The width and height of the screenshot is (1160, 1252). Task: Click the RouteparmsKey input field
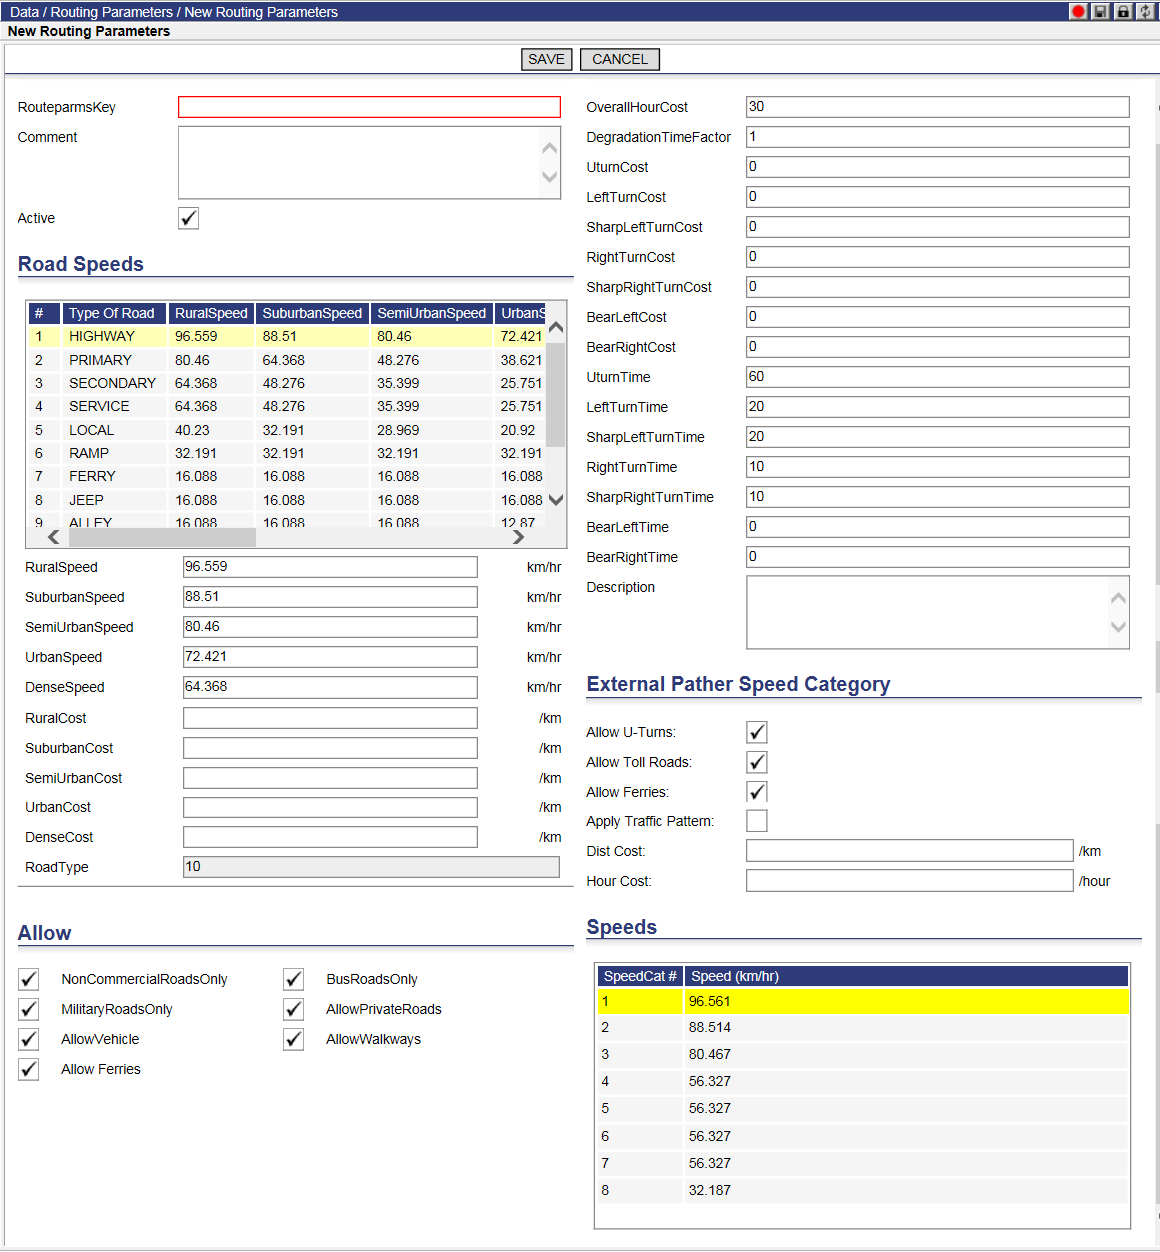pyautogui.click(x=369, y=107)
